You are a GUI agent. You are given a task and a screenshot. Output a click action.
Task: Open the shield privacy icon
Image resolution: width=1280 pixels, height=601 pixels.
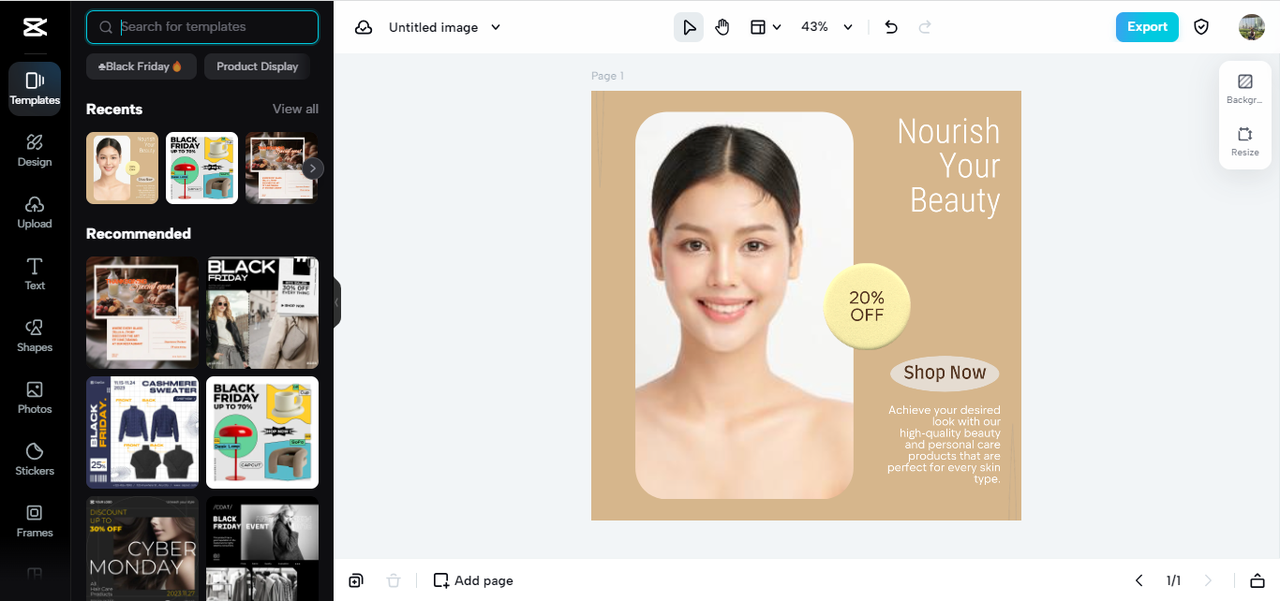pyautogui.click(x=1201, y=27)
